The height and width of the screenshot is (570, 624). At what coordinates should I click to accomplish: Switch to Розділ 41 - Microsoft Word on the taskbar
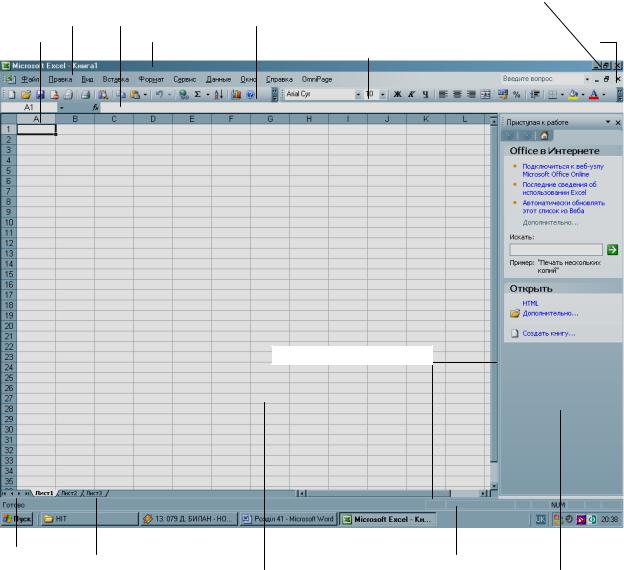[x=289, y=519]
